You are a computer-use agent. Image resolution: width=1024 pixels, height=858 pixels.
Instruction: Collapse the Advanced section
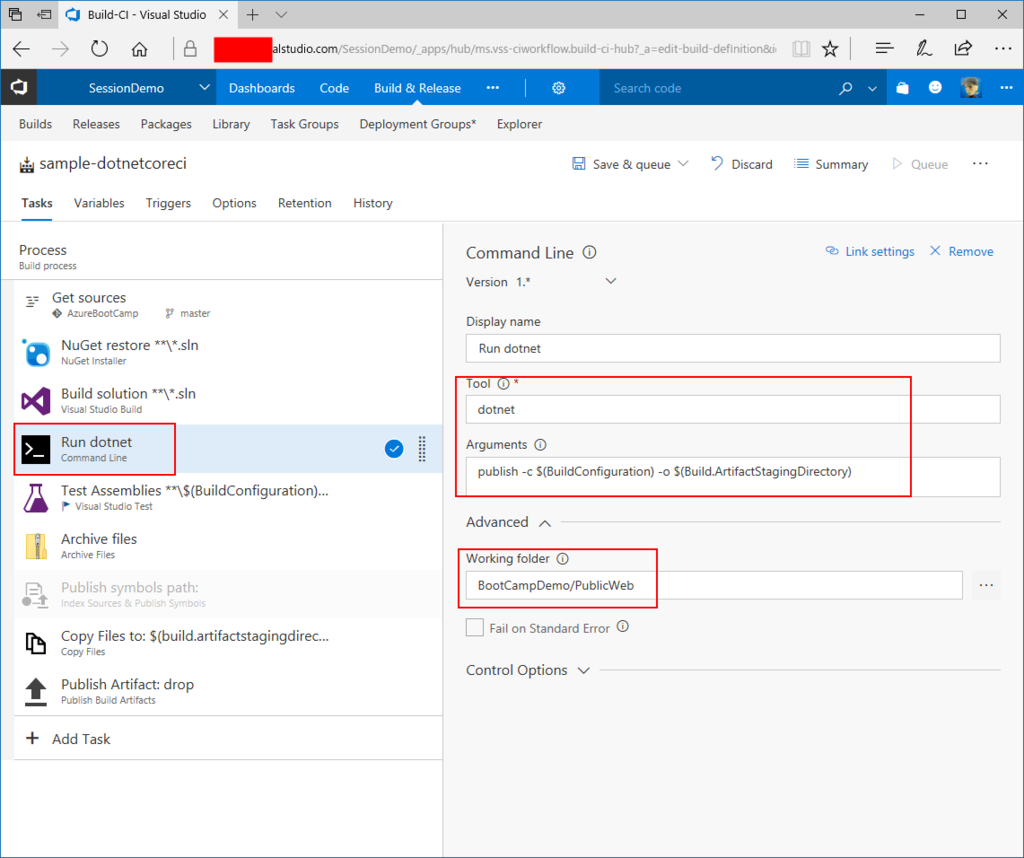(545, 523)
